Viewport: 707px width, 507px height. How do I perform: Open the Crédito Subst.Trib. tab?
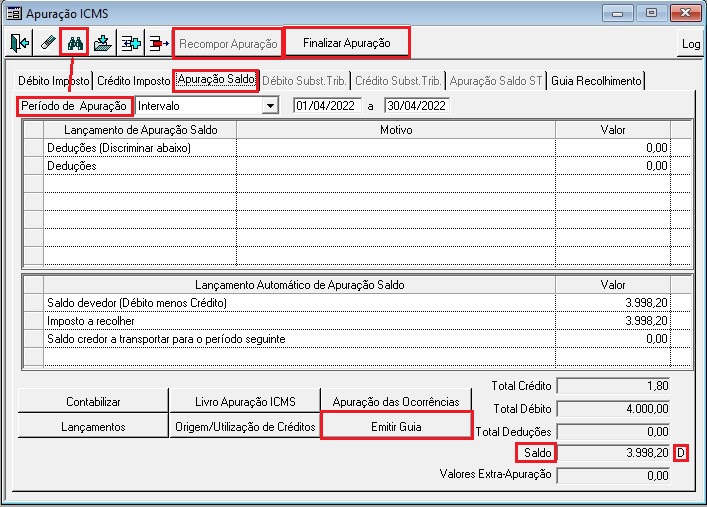tap(398, 81)
